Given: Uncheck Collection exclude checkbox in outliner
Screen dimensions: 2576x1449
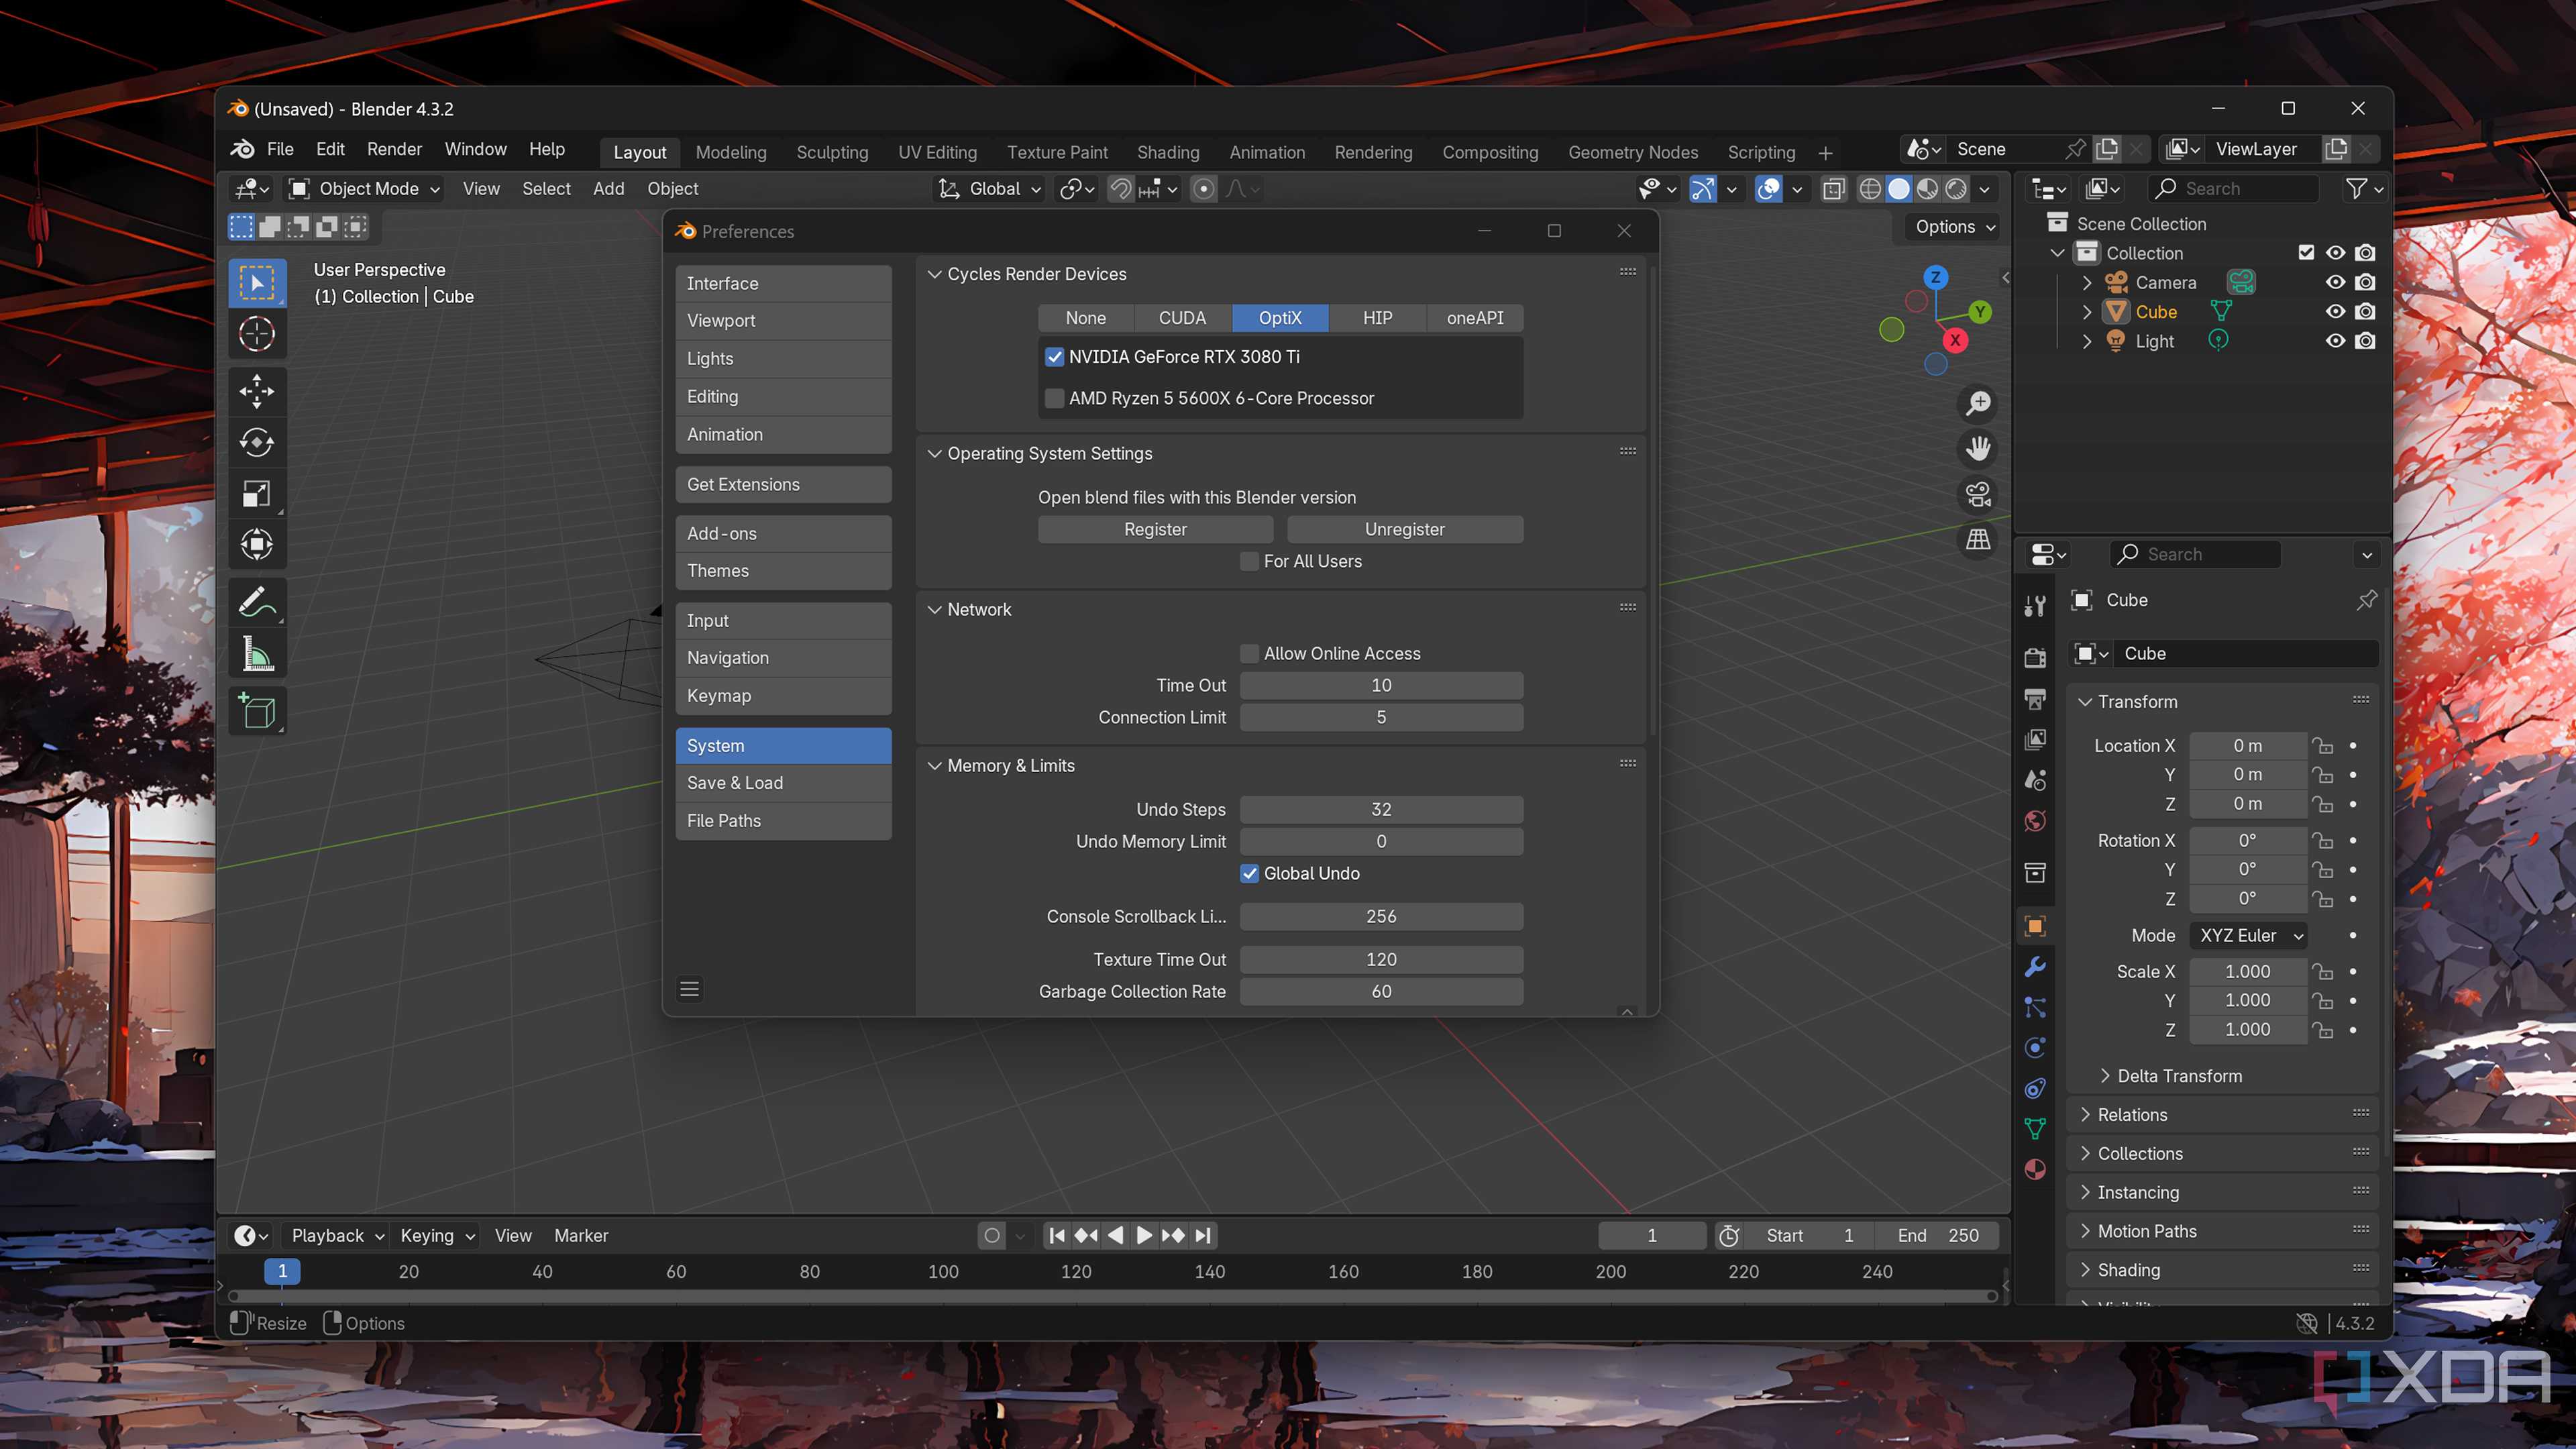Looking at the screenshot, I should click(2306, 253).
